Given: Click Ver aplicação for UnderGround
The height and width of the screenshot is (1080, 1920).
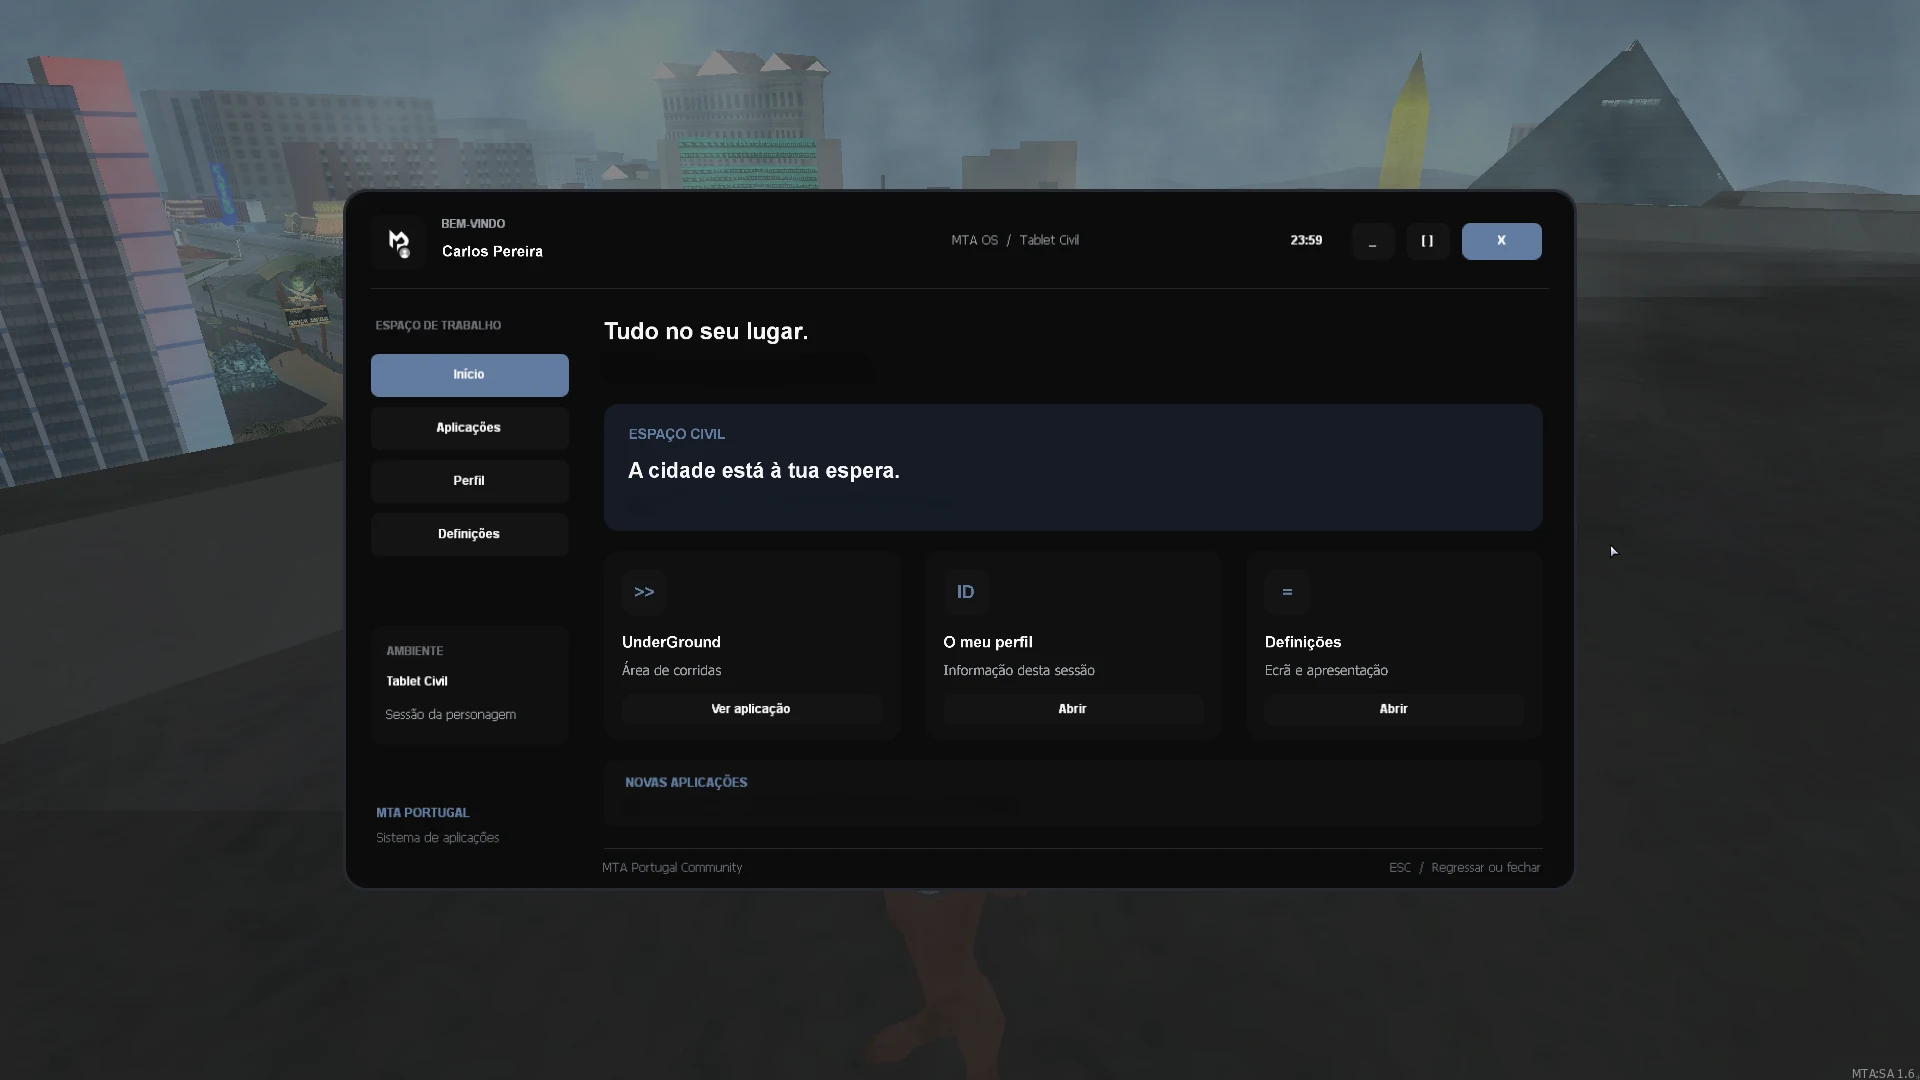Looking at the screenshot, I should (x=751, y=709).
